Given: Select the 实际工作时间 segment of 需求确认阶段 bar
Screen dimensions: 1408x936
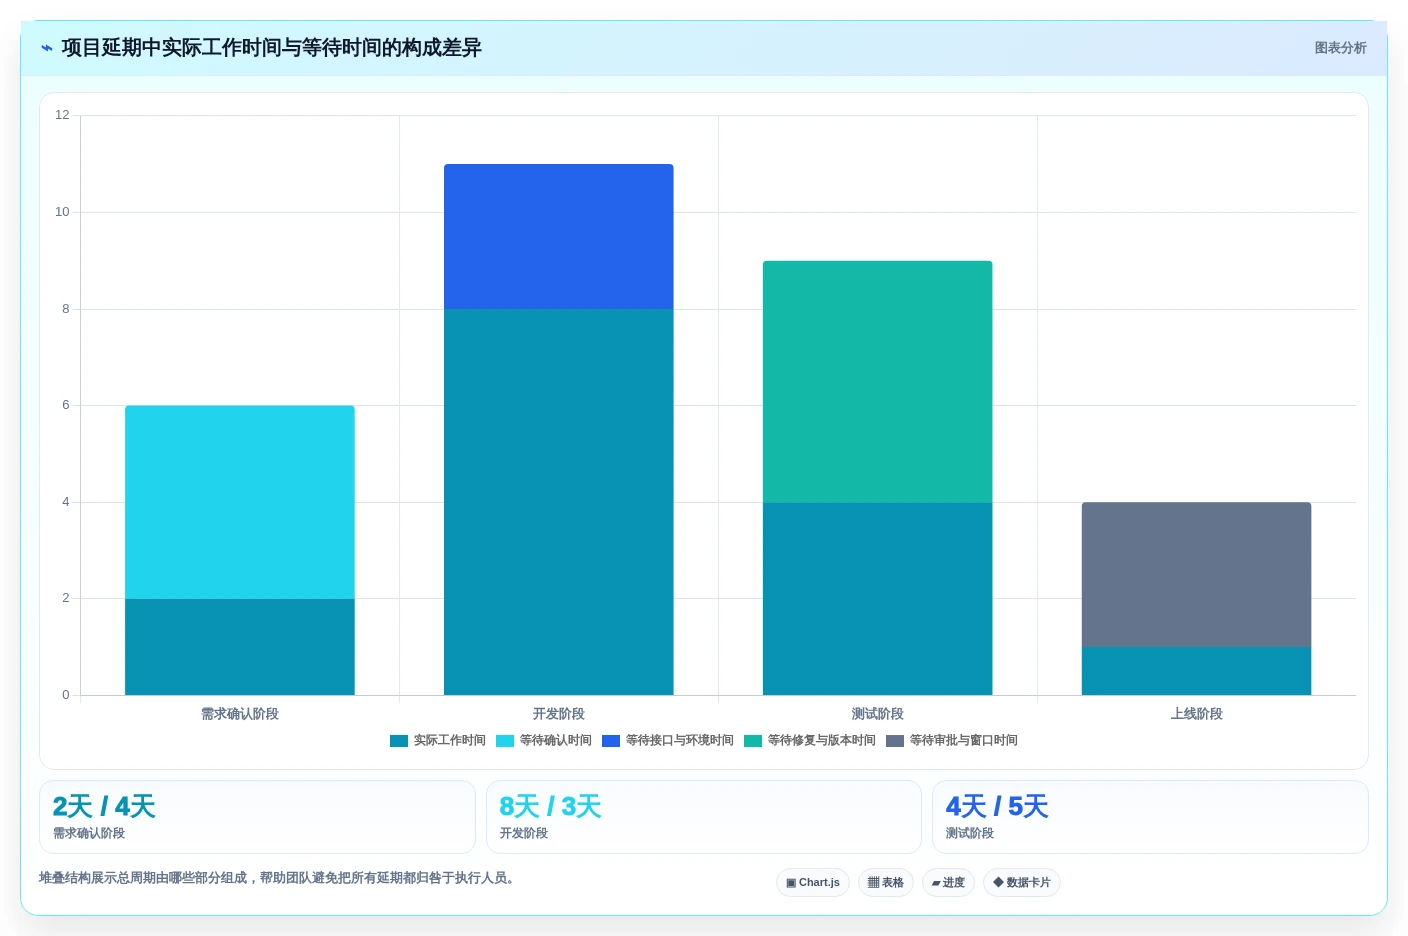Looking at the screenshot, I should 240,647.
